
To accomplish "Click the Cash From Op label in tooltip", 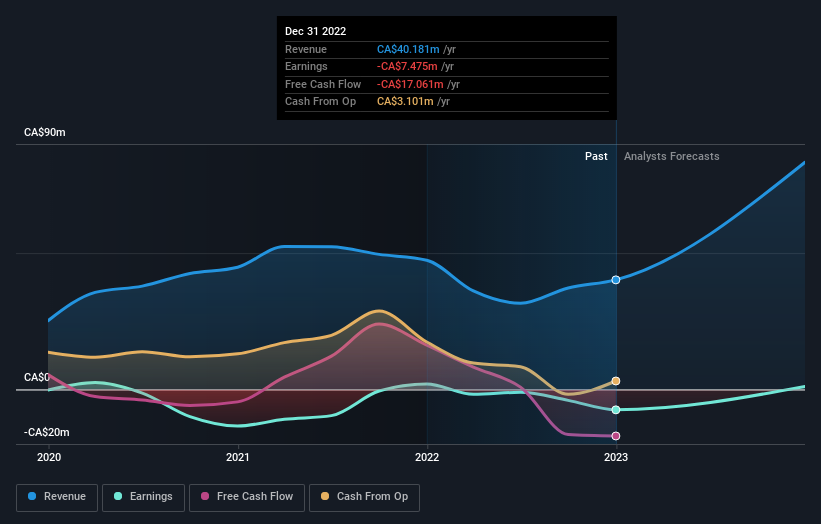I will (320, 102).
